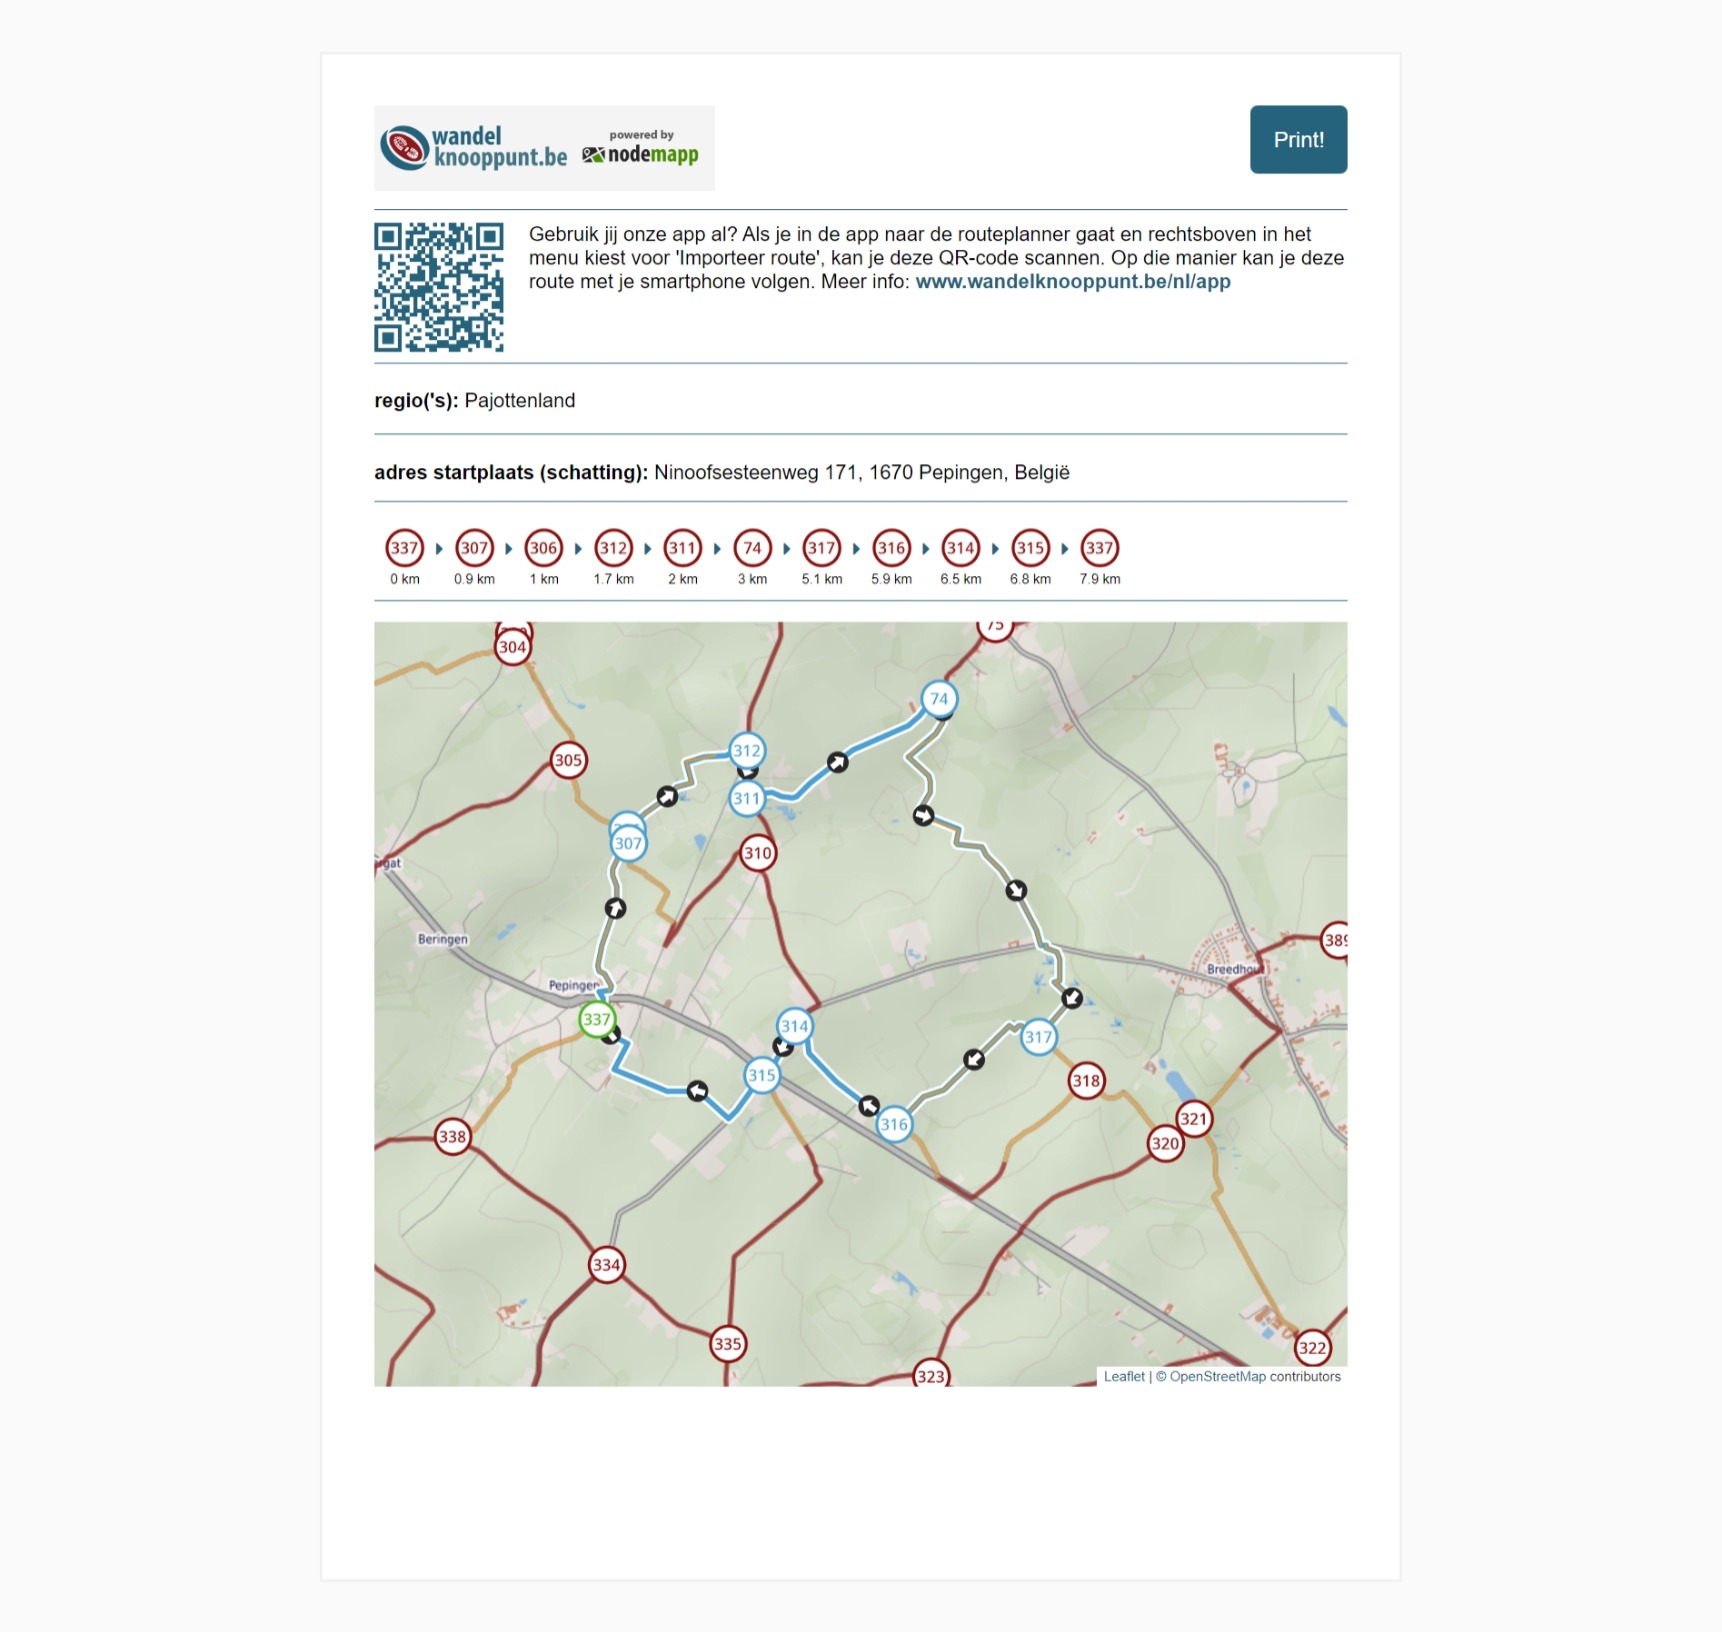Click the QR code image
This screenshot has width=1722, height=1632.
point(439,287)
